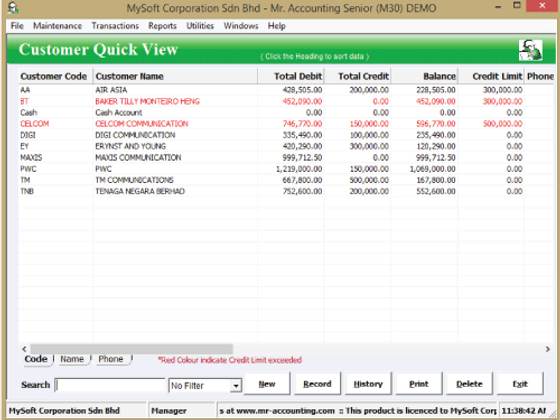Select the AIR ASIA customer row
Image resolution: width=560 pixels, height=420 pixels.
[286, 90]
